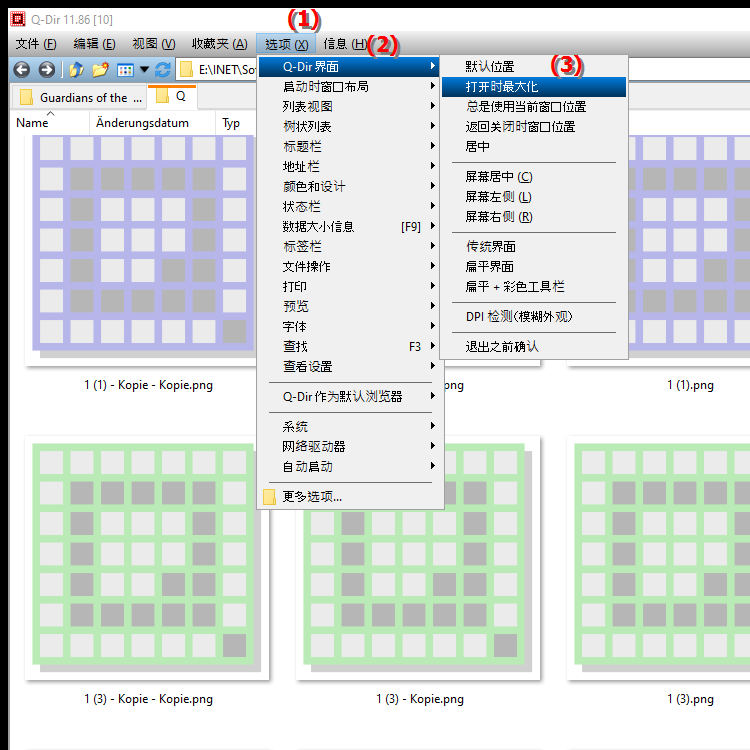The height and width of the screenshot is (750, 750).
Task: Expand the Q-Dir 界面 submenu
Action: (350, 66)
